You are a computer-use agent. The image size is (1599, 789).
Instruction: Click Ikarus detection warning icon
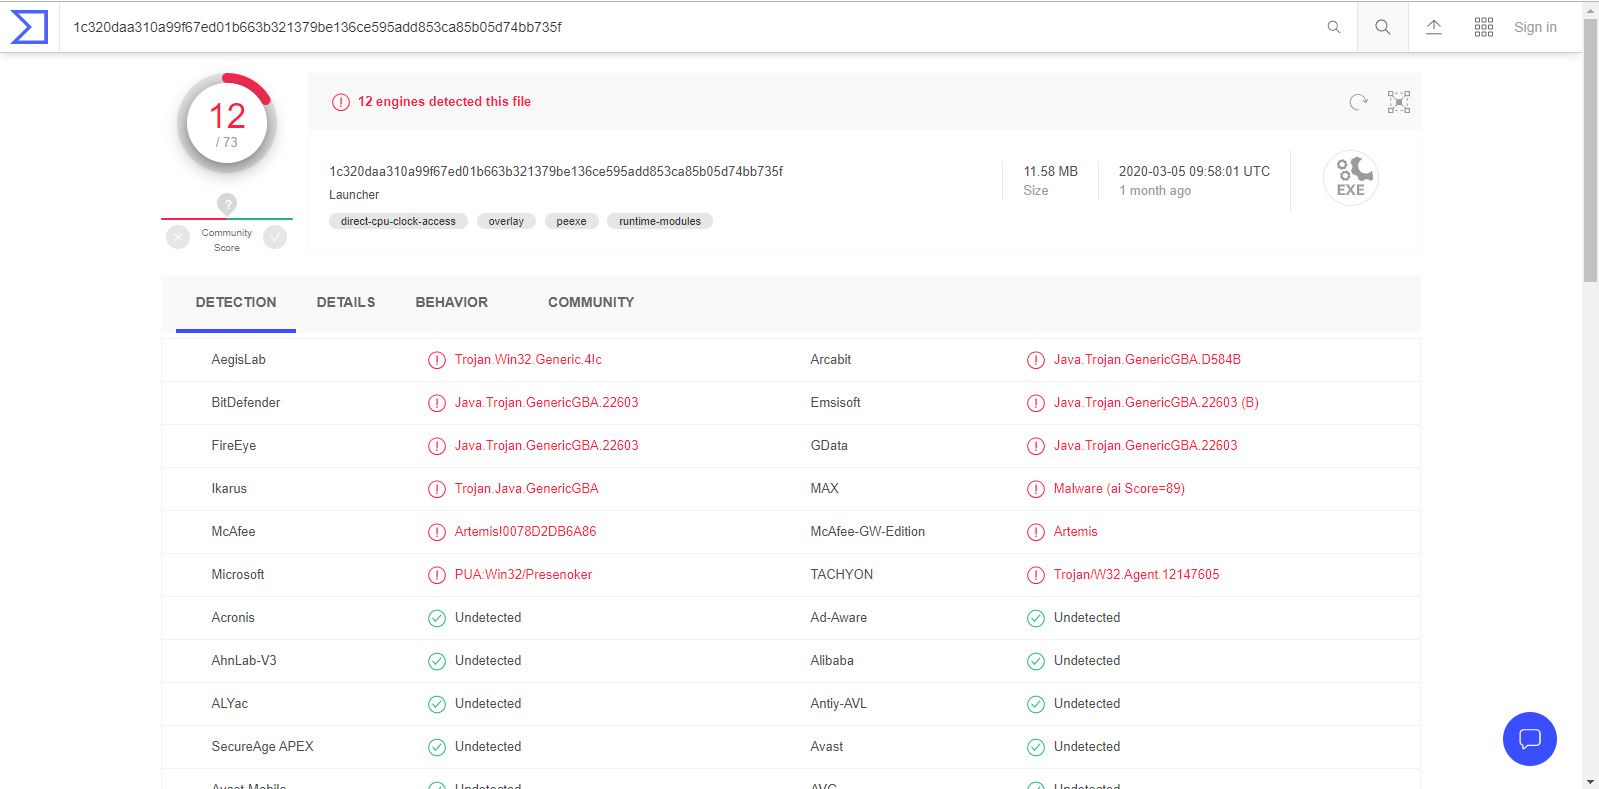pos(437,489)
